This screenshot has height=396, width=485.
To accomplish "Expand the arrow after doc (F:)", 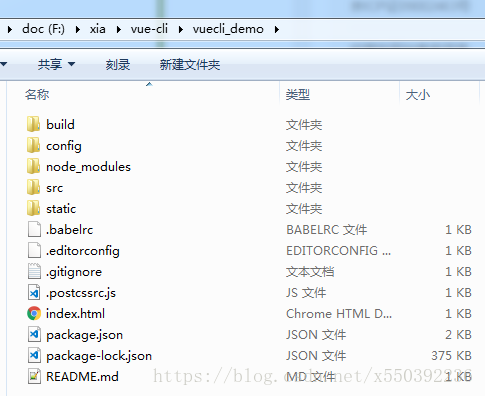I will coord(78,30).
